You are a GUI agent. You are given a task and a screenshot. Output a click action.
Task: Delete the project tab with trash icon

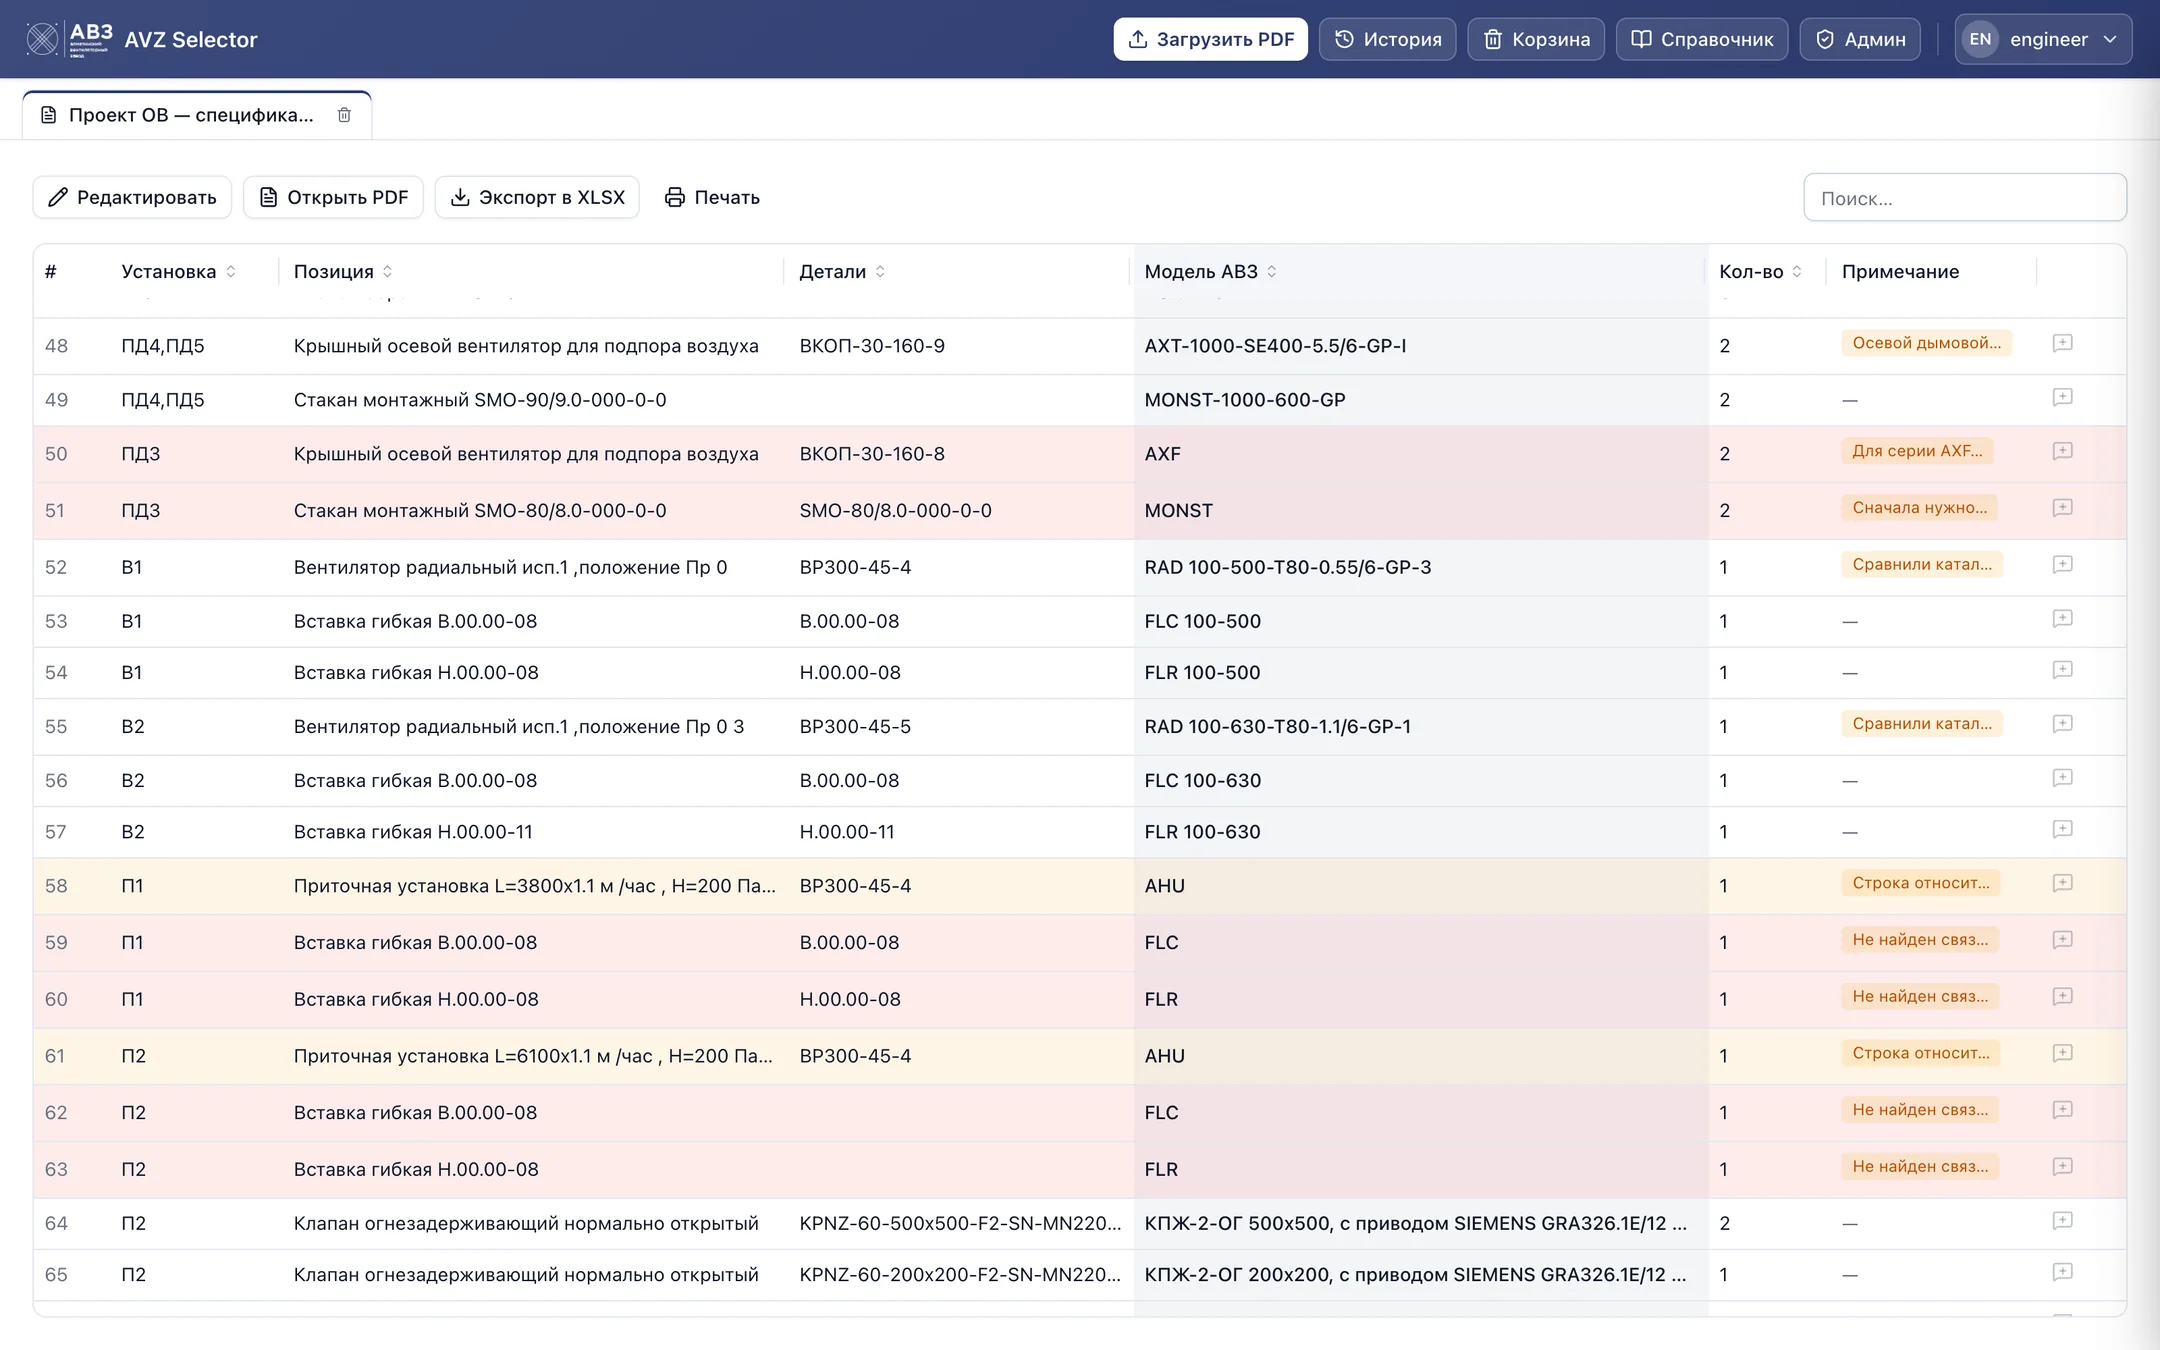[344, 115]
